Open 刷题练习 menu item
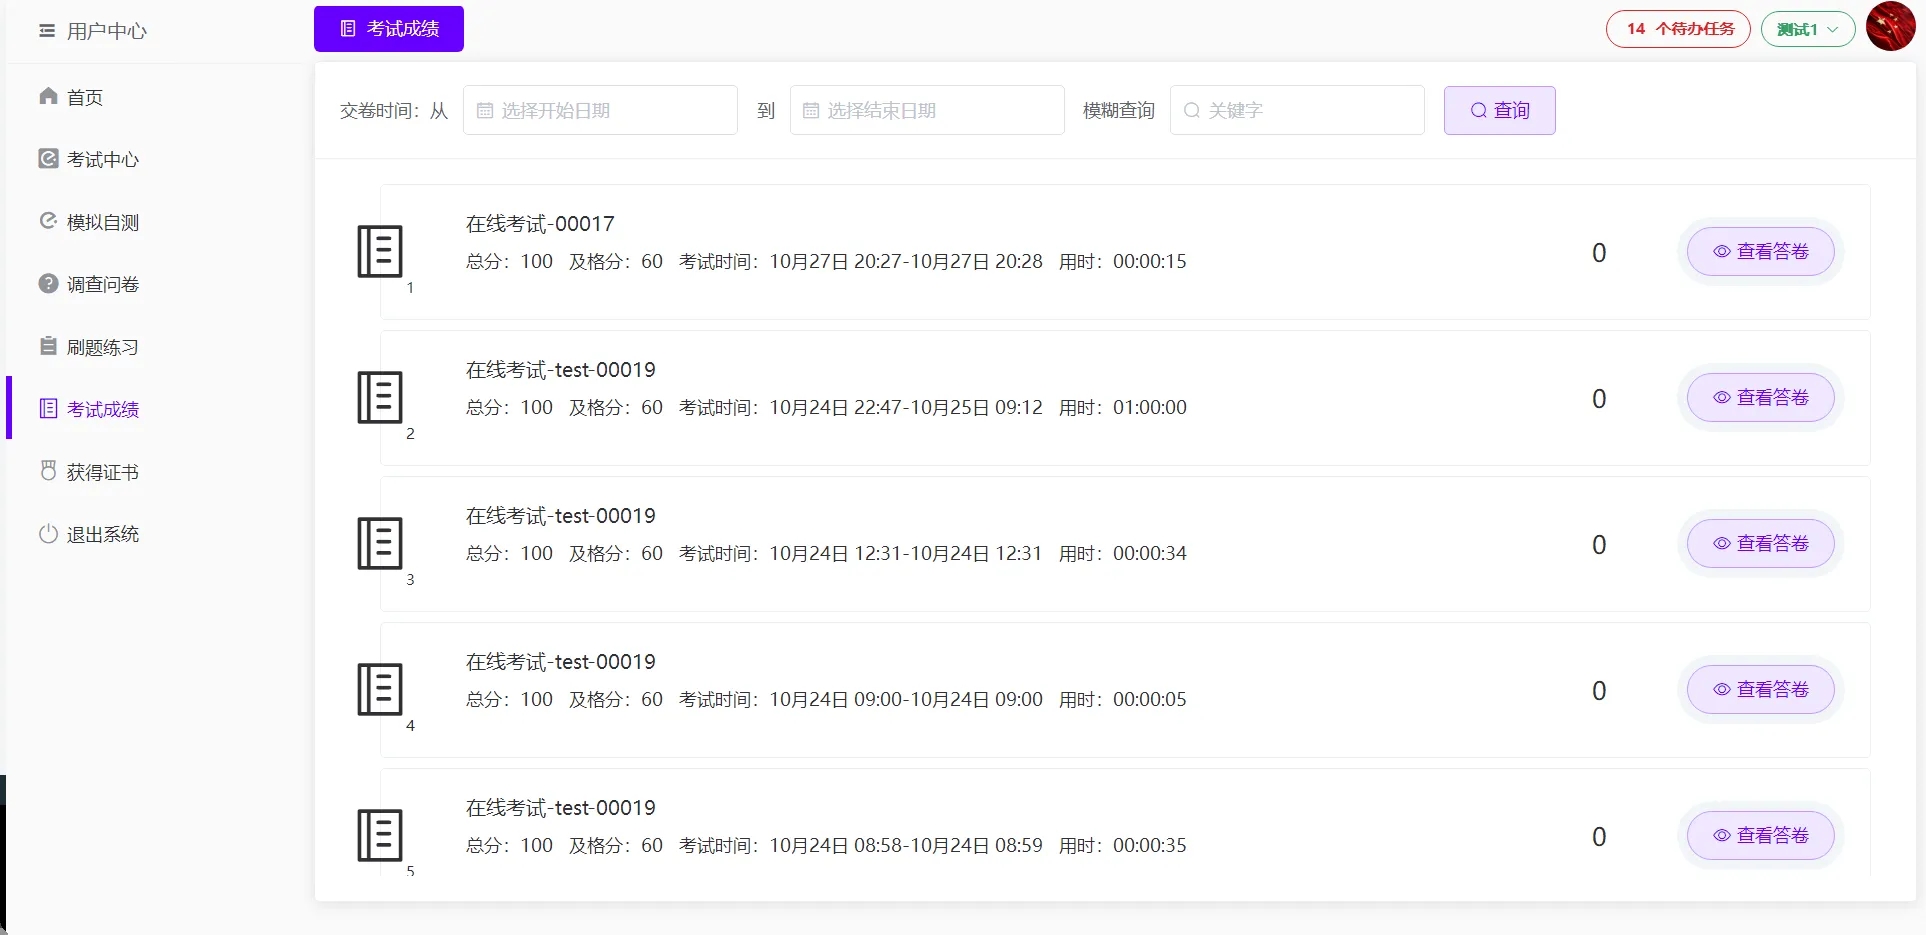 click(103, 347)
